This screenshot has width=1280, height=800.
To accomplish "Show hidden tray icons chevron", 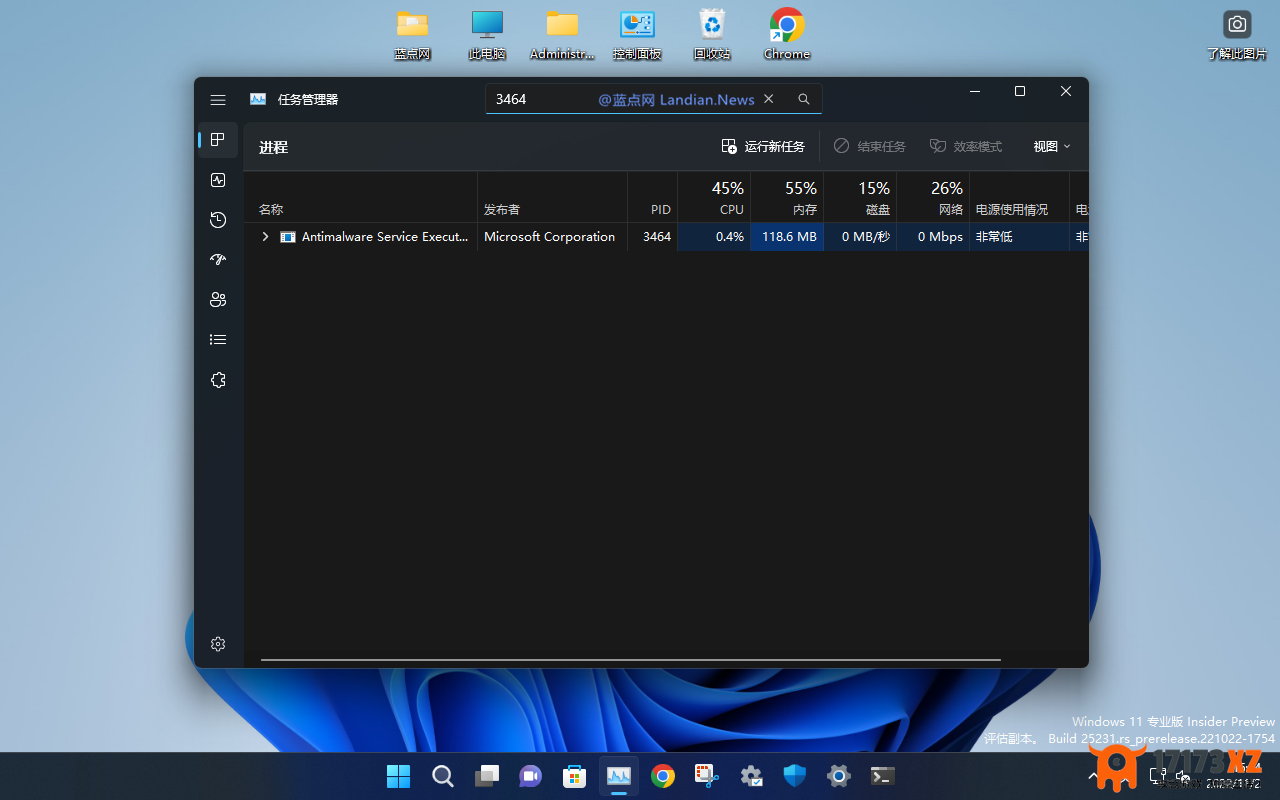I will click(x=1095, y=776).
